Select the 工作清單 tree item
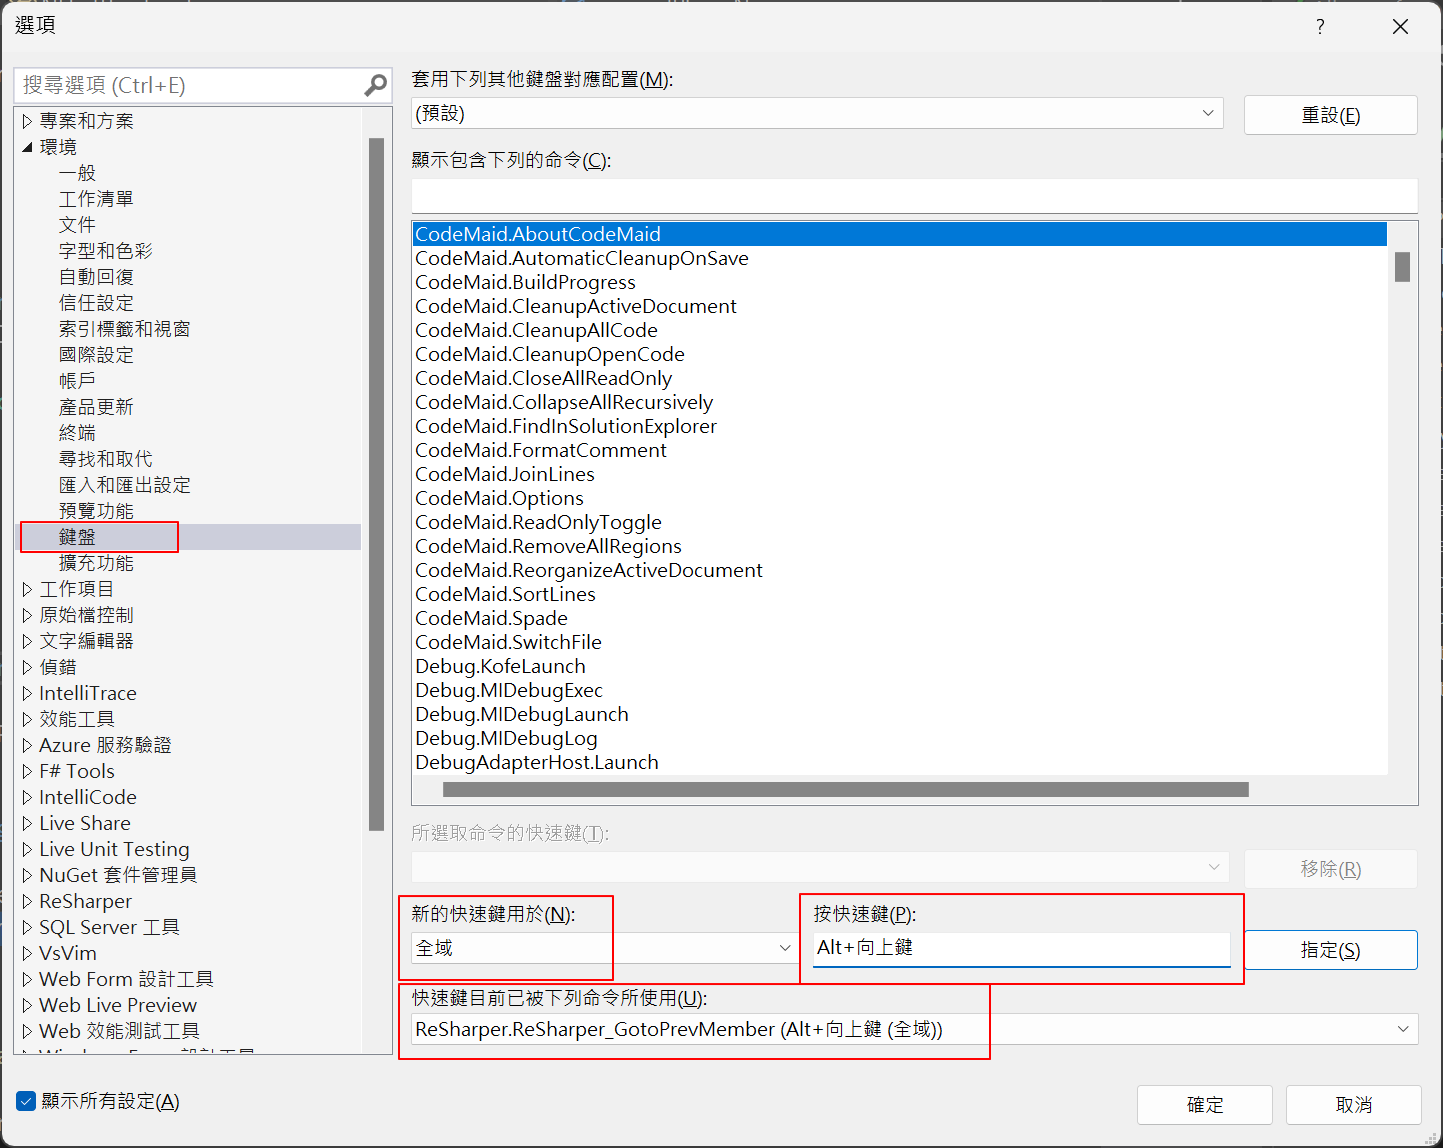The width and height of the screenshot is (1443, 1148). (x=96, y=199)
